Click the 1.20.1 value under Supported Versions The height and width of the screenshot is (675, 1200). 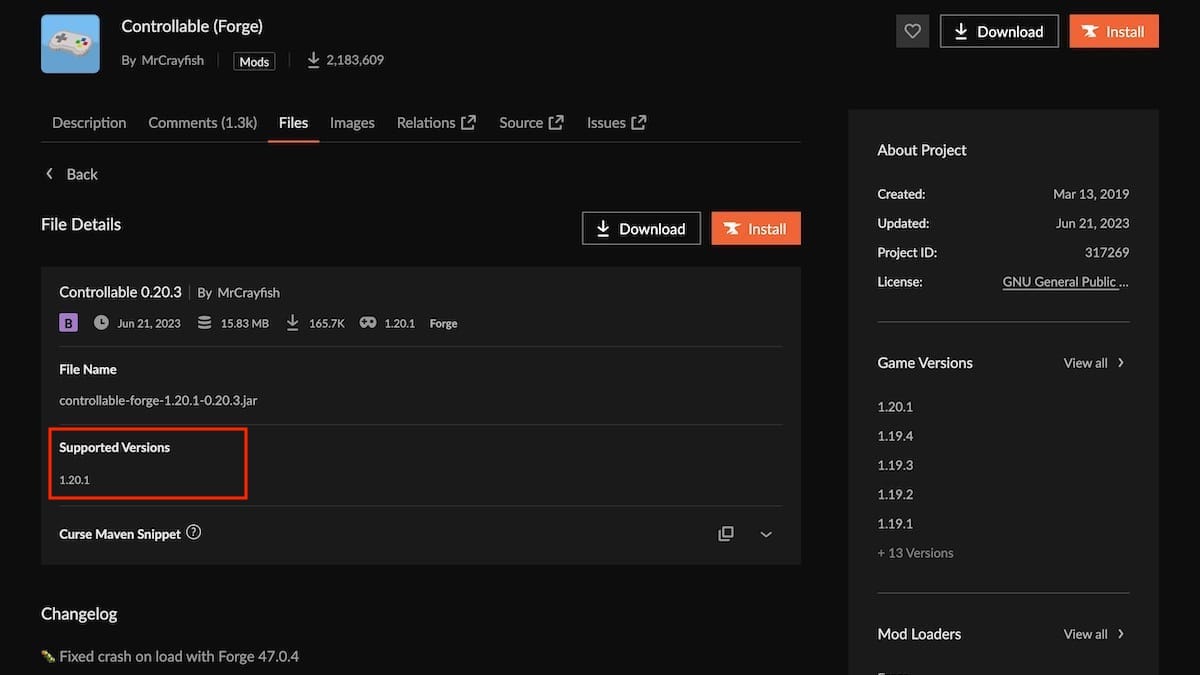click(74, 480)
